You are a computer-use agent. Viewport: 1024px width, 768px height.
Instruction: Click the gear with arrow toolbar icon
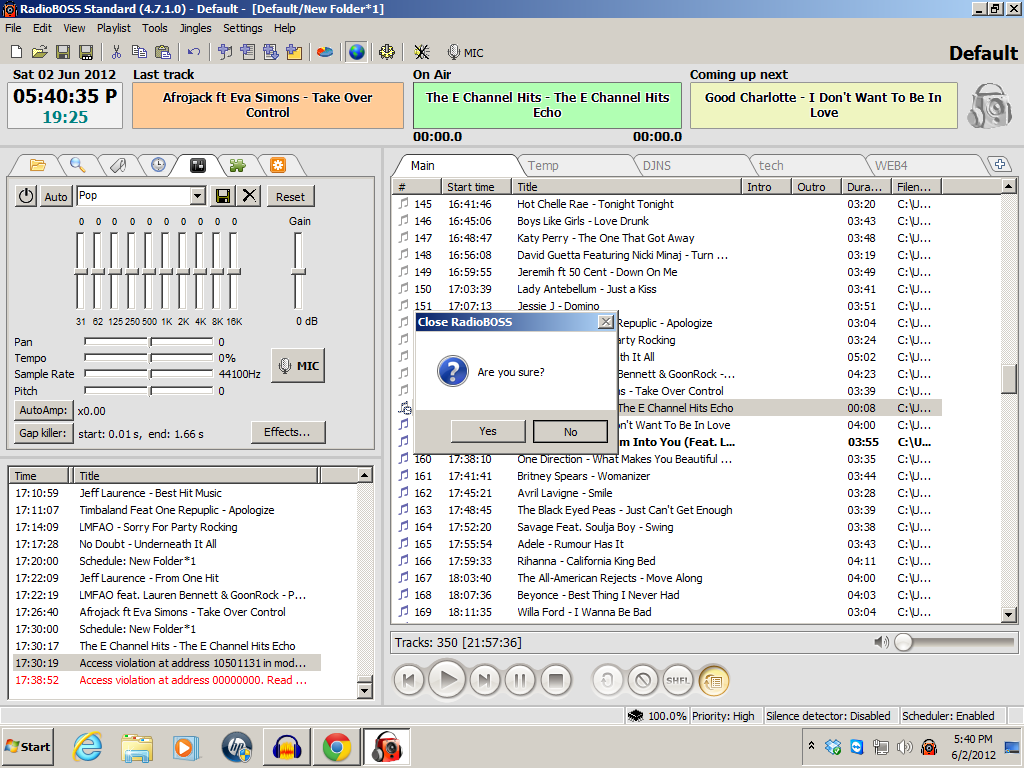(387, 52)
